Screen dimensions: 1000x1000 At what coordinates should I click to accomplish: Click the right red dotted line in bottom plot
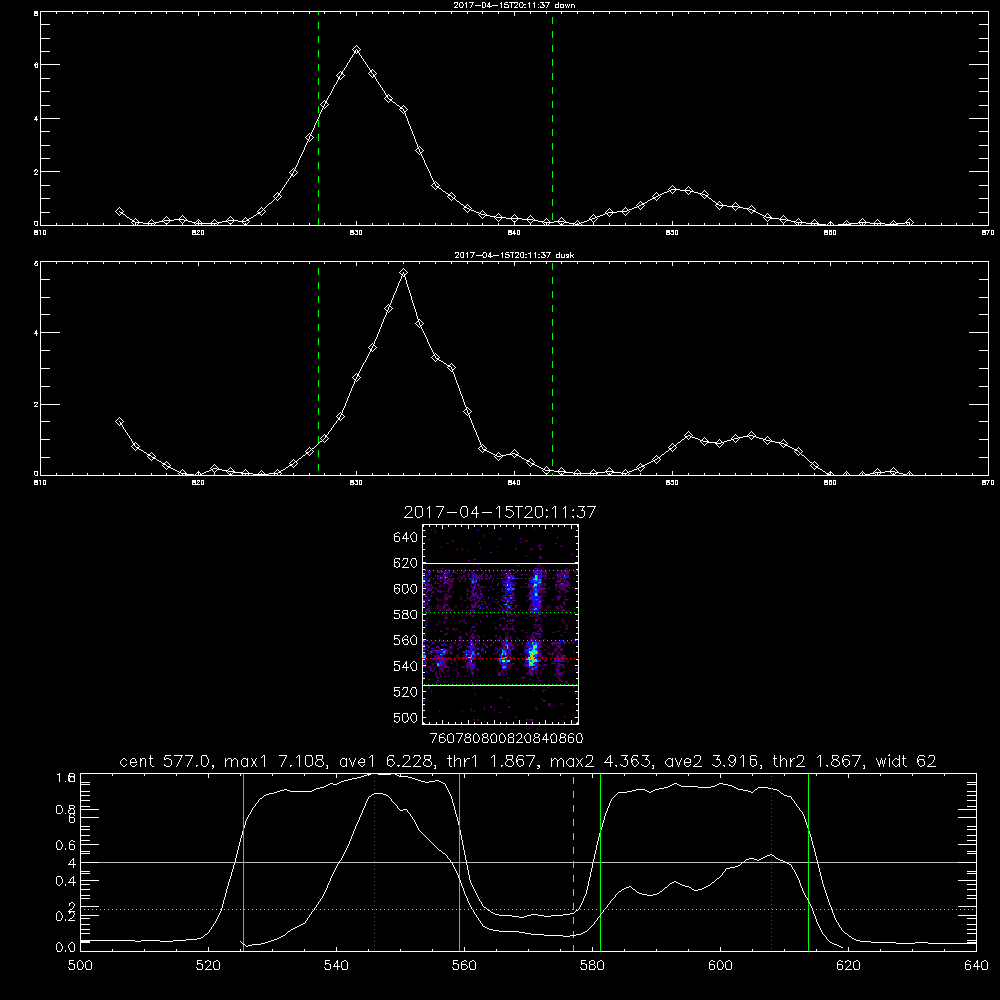(x=772, y=862)
